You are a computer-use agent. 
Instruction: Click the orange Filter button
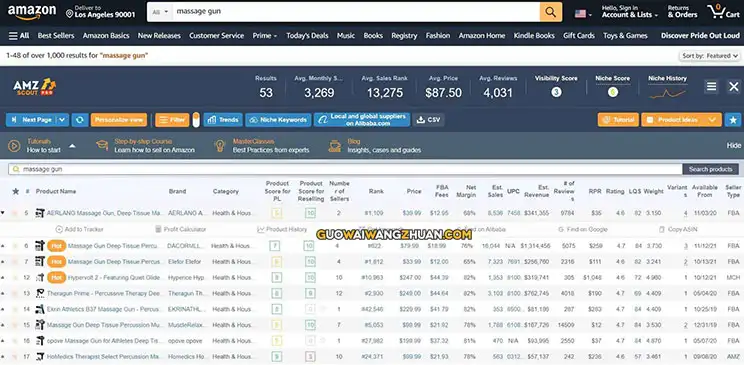[x=172, y=120]
